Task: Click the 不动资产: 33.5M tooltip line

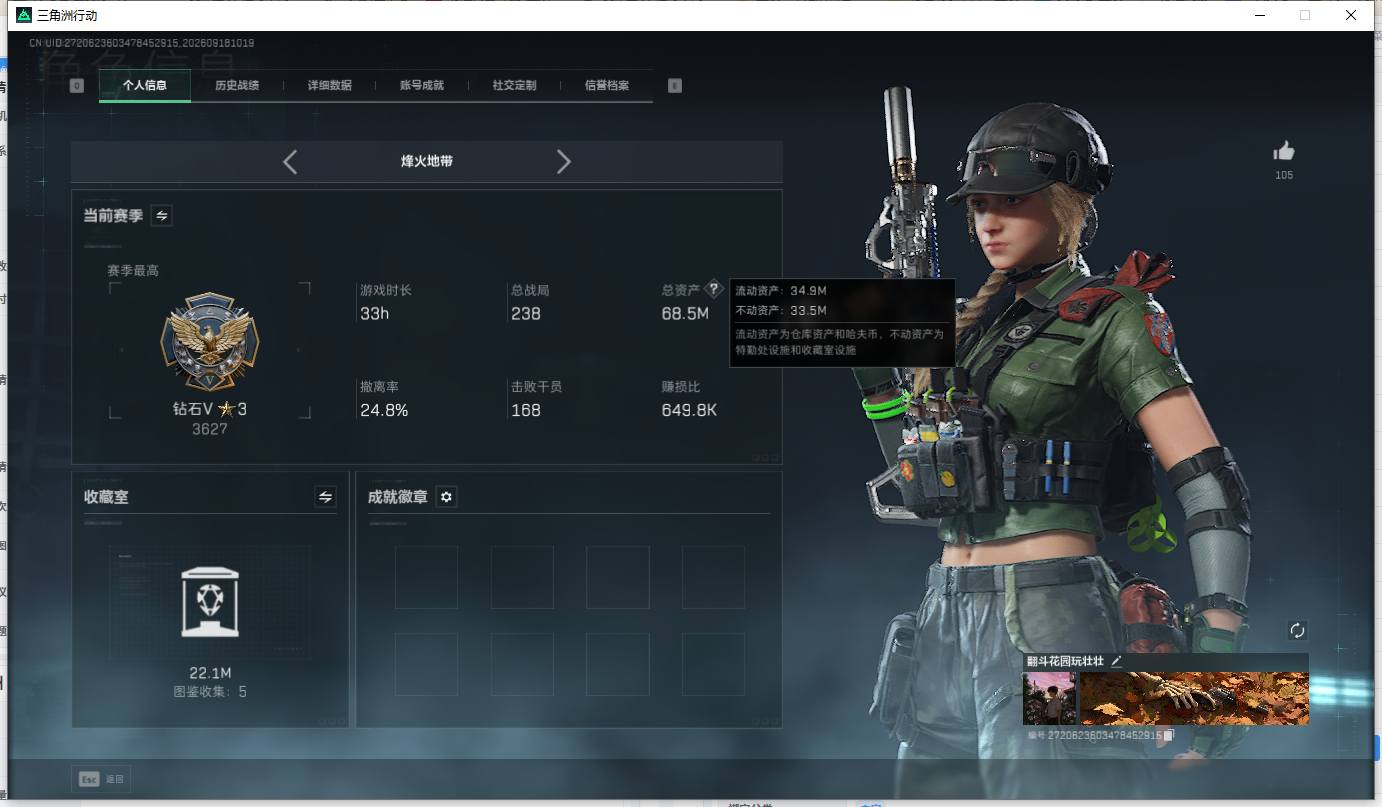Action: tap(781, 310)
